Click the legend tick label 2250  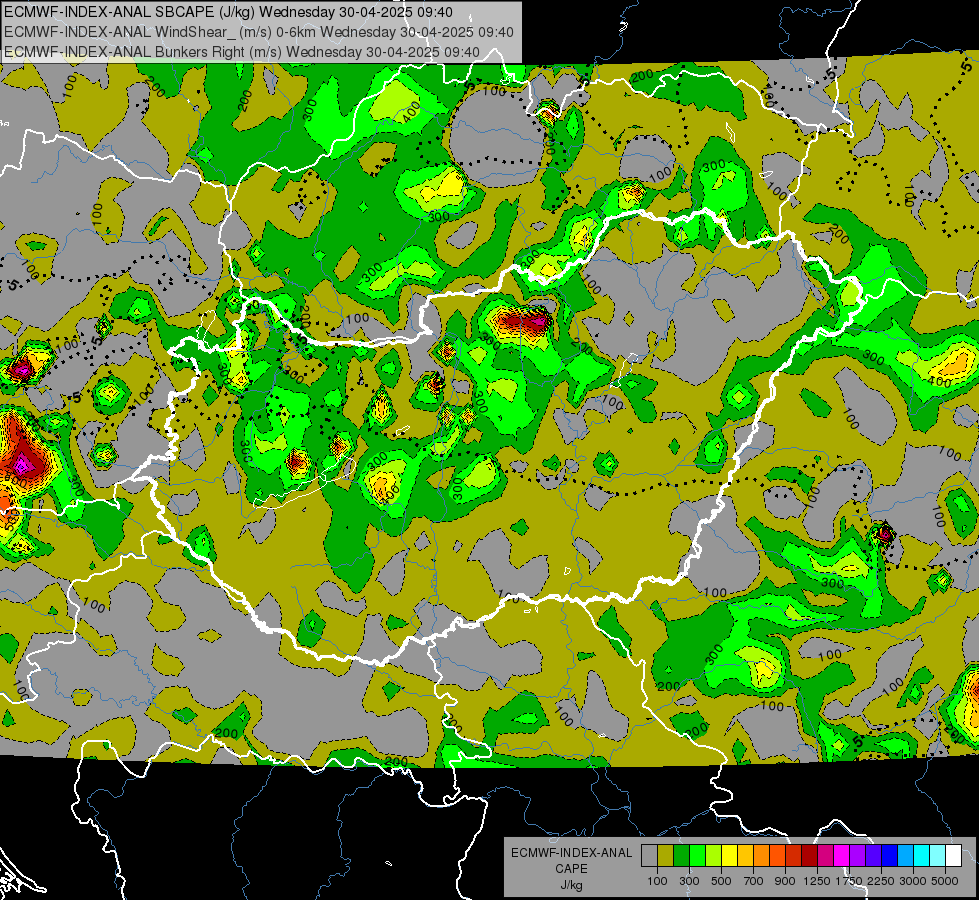click(881, 881)
